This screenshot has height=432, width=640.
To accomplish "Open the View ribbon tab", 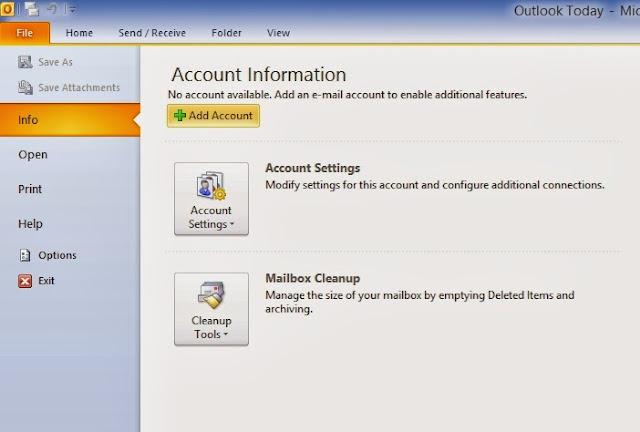I will (x=278, y=33).
